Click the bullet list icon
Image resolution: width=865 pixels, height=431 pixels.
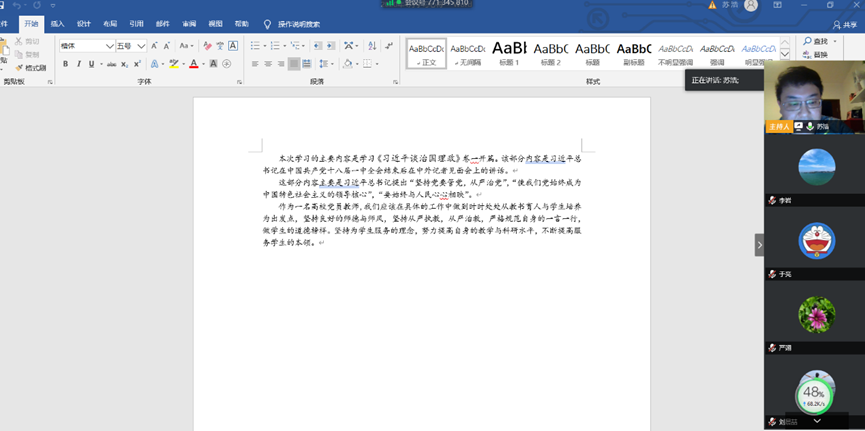coord(255,46)
